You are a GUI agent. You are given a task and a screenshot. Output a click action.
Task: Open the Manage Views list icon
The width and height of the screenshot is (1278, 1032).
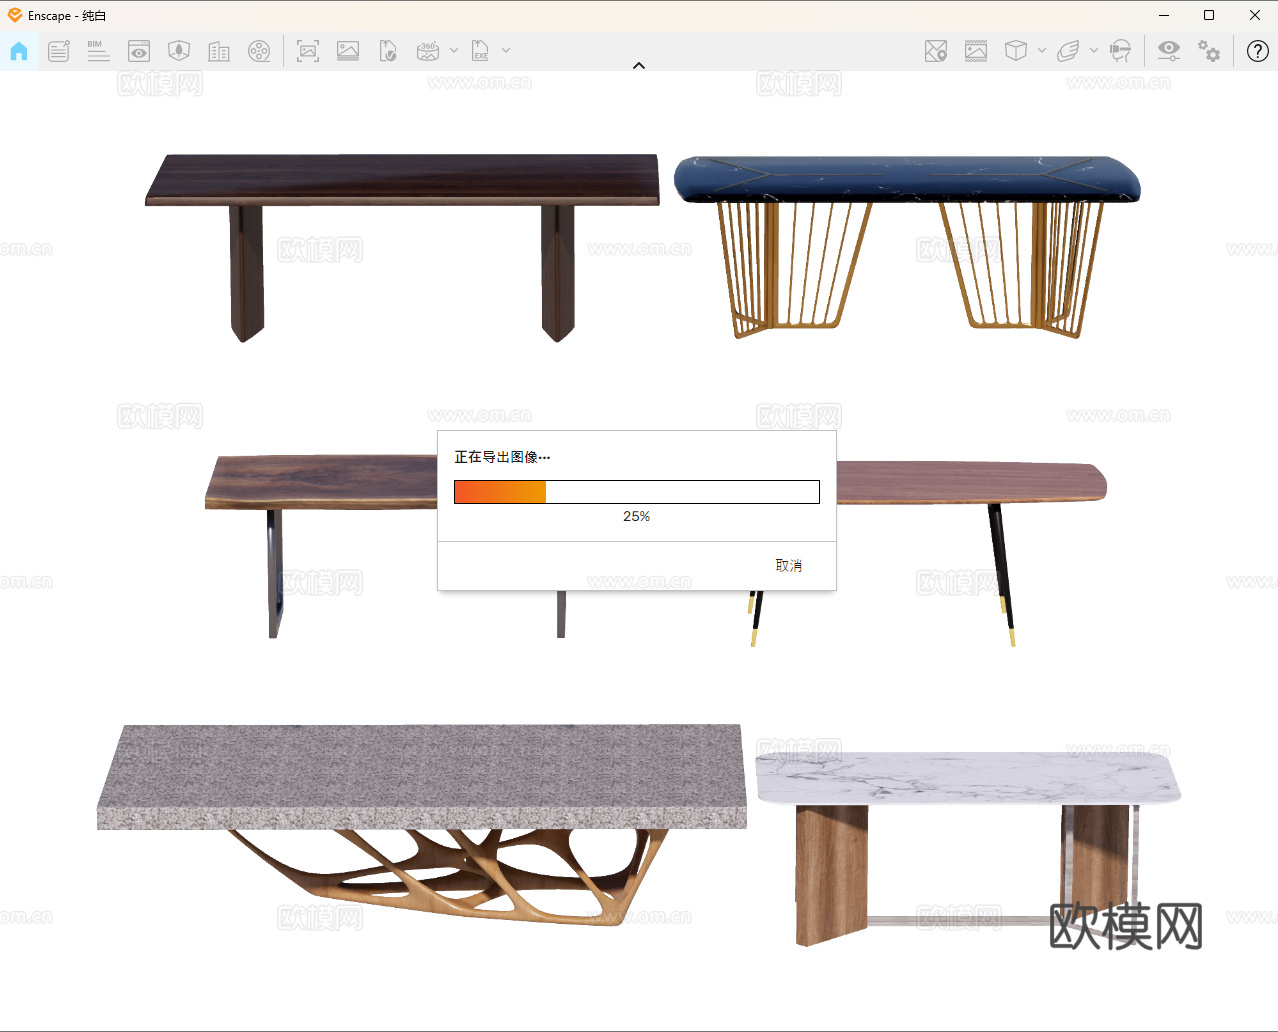[x=59, y=51]
